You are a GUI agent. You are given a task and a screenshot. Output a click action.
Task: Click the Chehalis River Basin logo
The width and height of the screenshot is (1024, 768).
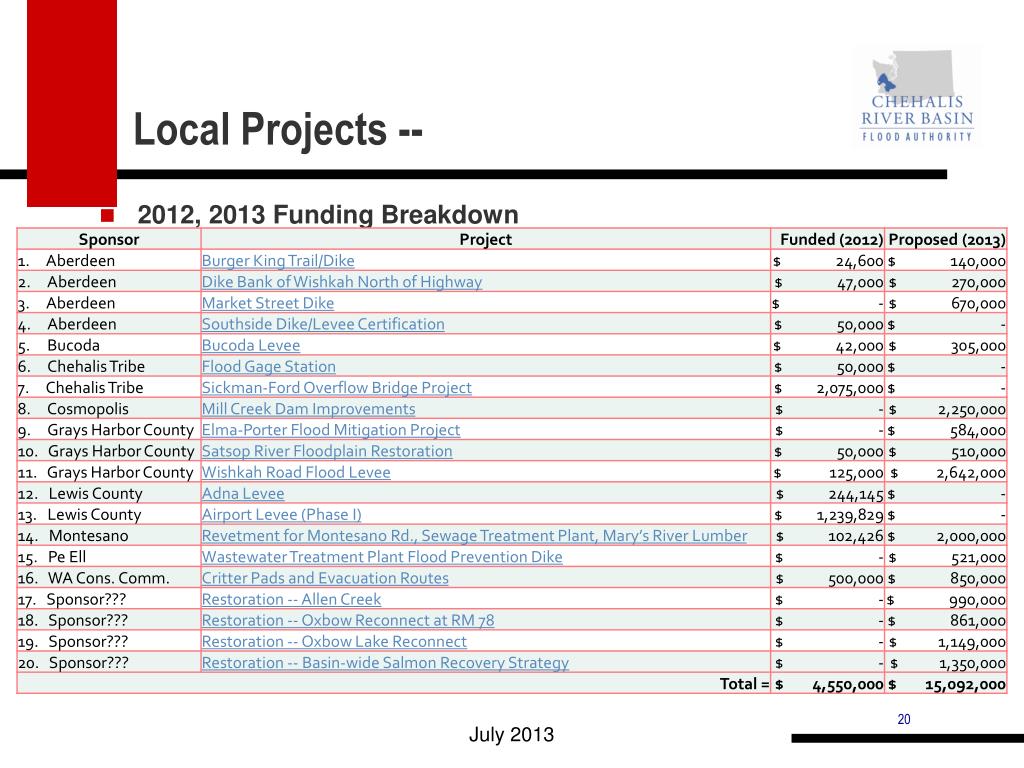click(x=915, y=95)
